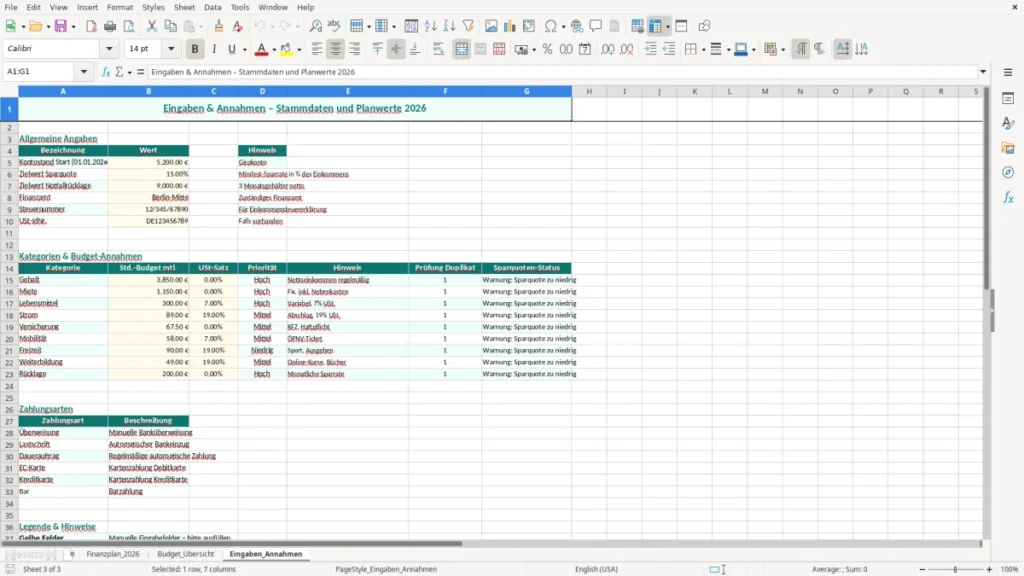The height and width of the screenshot is (576, 1024).
Task: Insert special character omega
Action: pos(551,26)
